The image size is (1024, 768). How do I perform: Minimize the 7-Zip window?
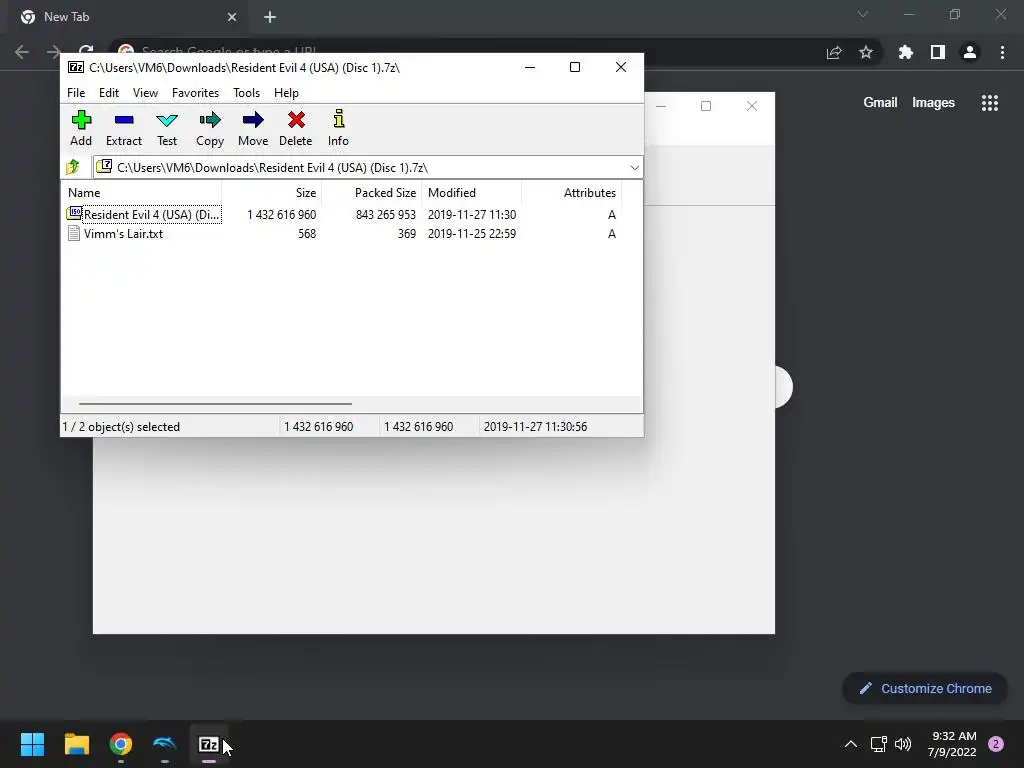[x=530, y=67]
